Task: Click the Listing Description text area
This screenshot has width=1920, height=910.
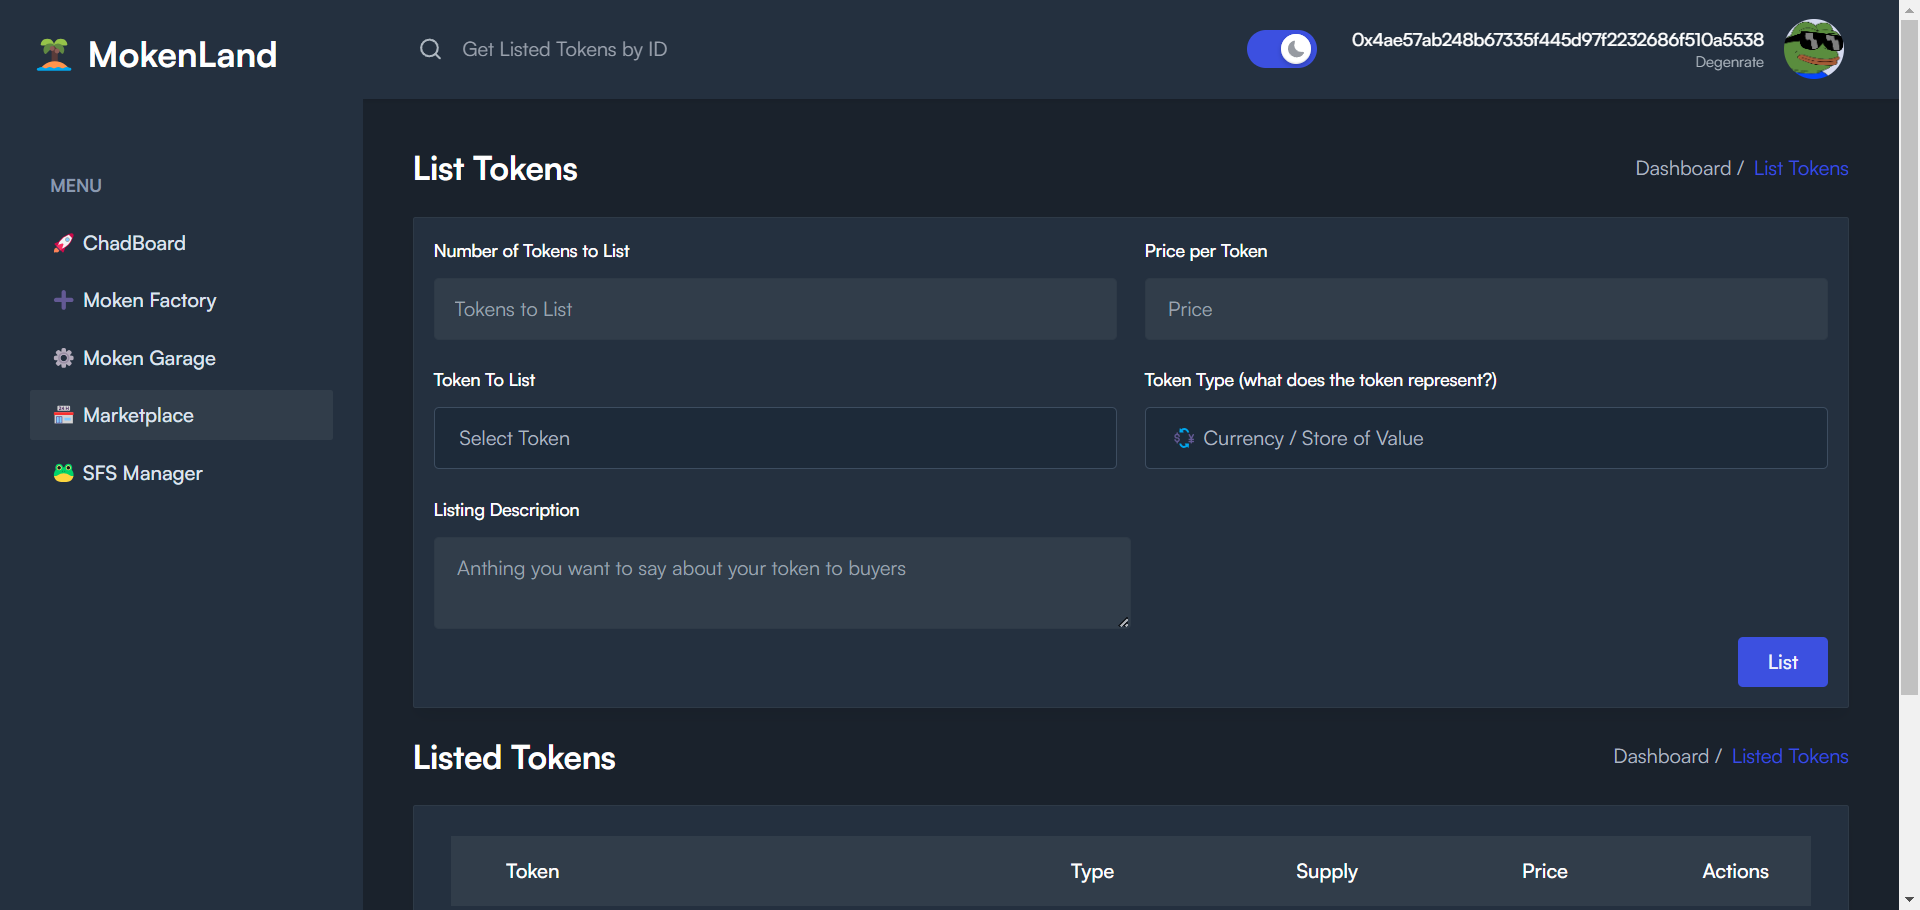Action: coord(782,583)
